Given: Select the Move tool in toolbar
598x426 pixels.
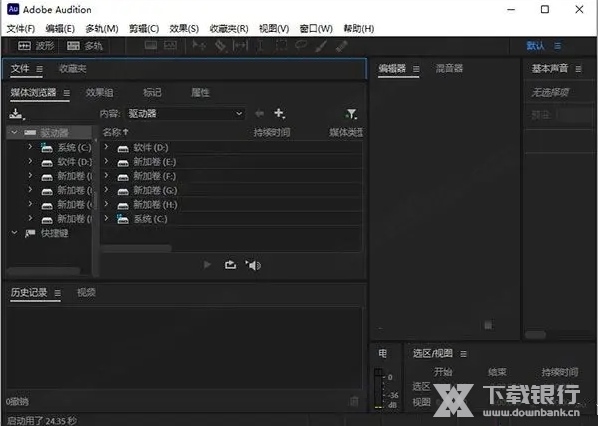Looking at the screenshot, I should coord(199,46).
